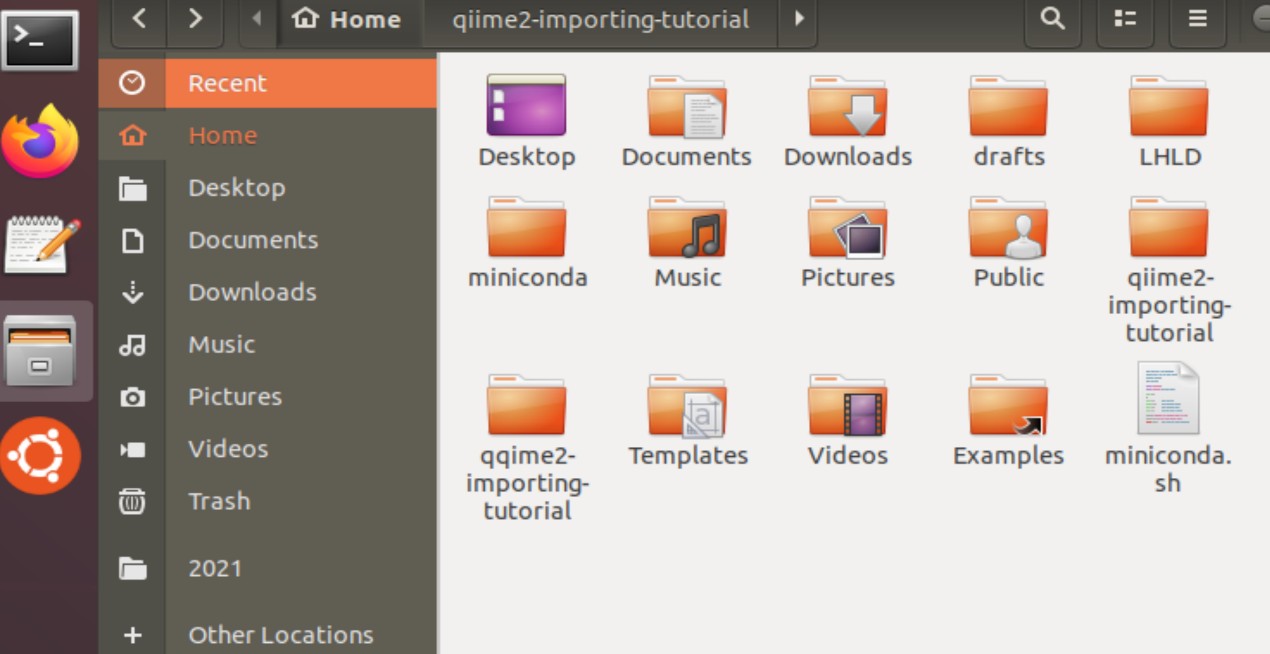1270x654 pixels.
Task: Go forward with the right arrow
Action: coord(195,19)
